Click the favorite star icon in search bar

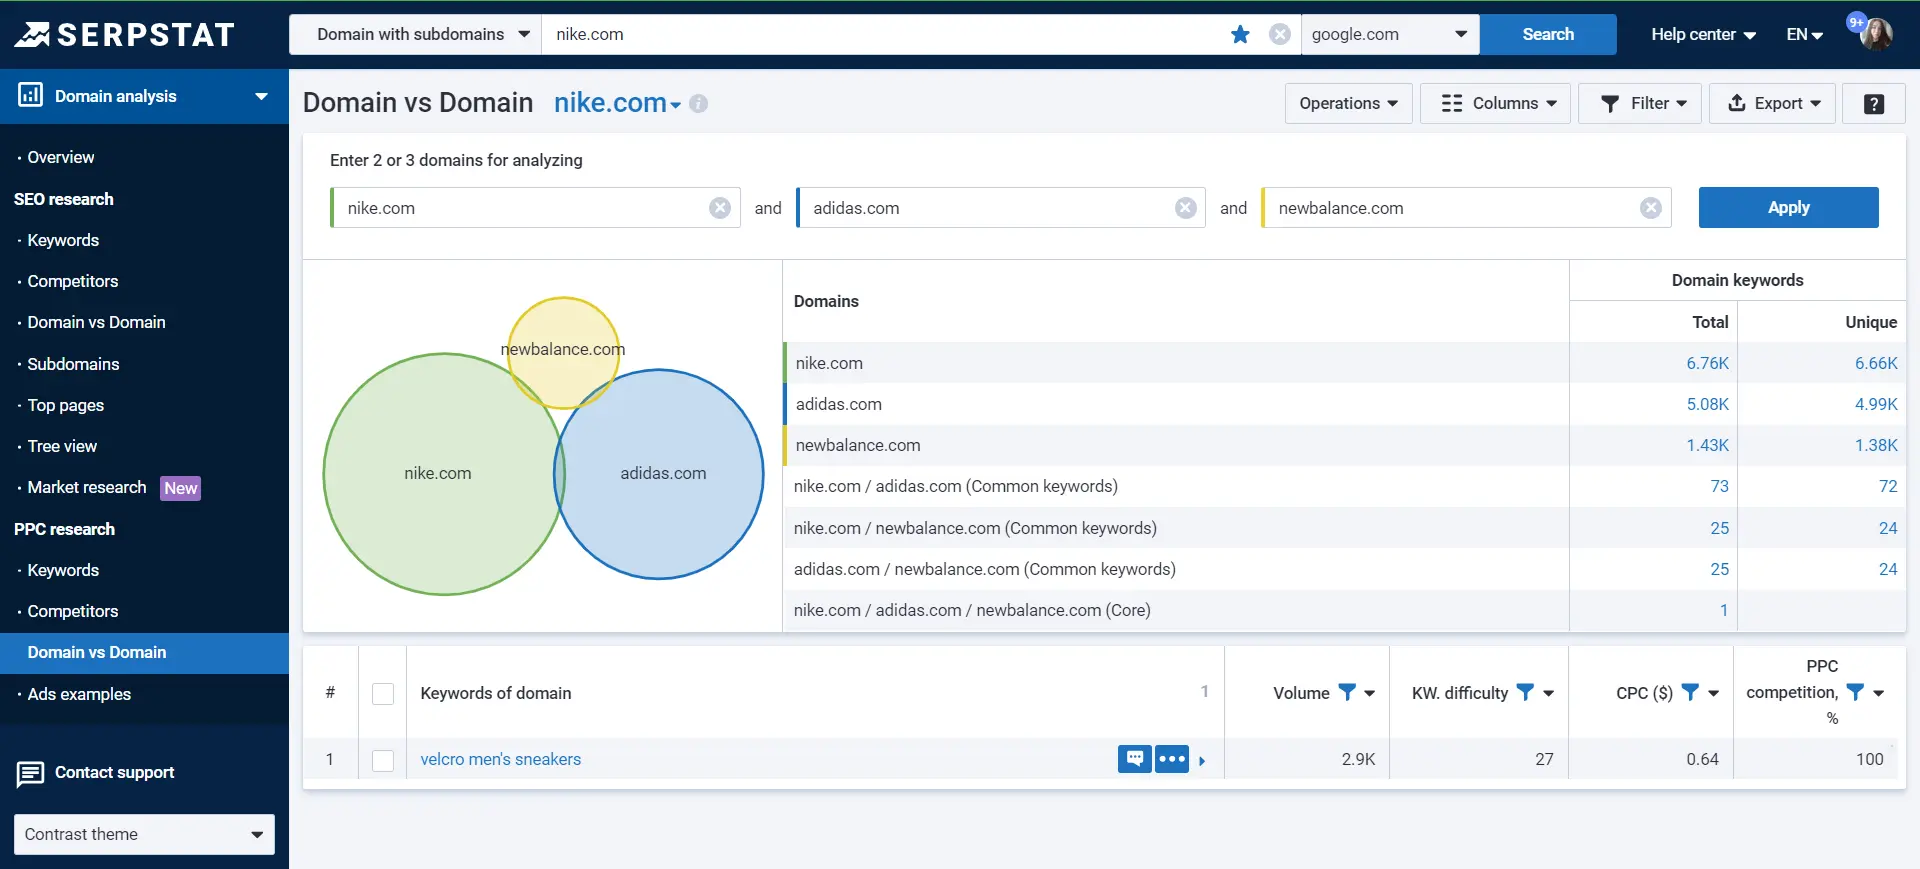pyautogui.click(x=1240, y=34)
